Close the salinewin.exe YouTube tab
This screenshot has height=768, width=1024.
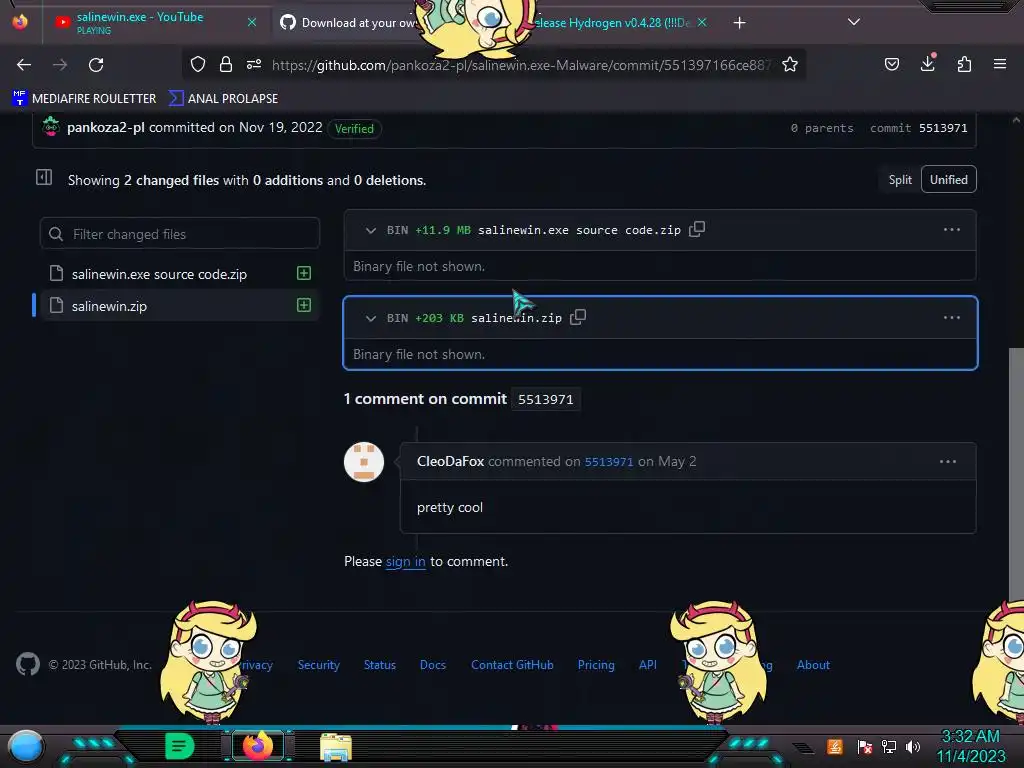pos(252,22)
